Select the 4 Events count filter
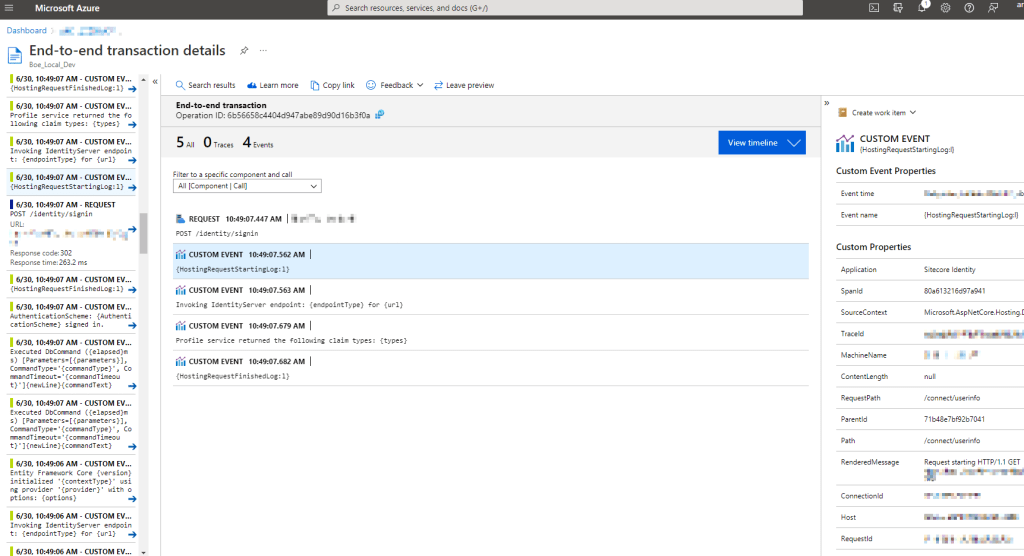Viewport: 1024px width, 556px height. pyautogui.click(x=257, y=143)
